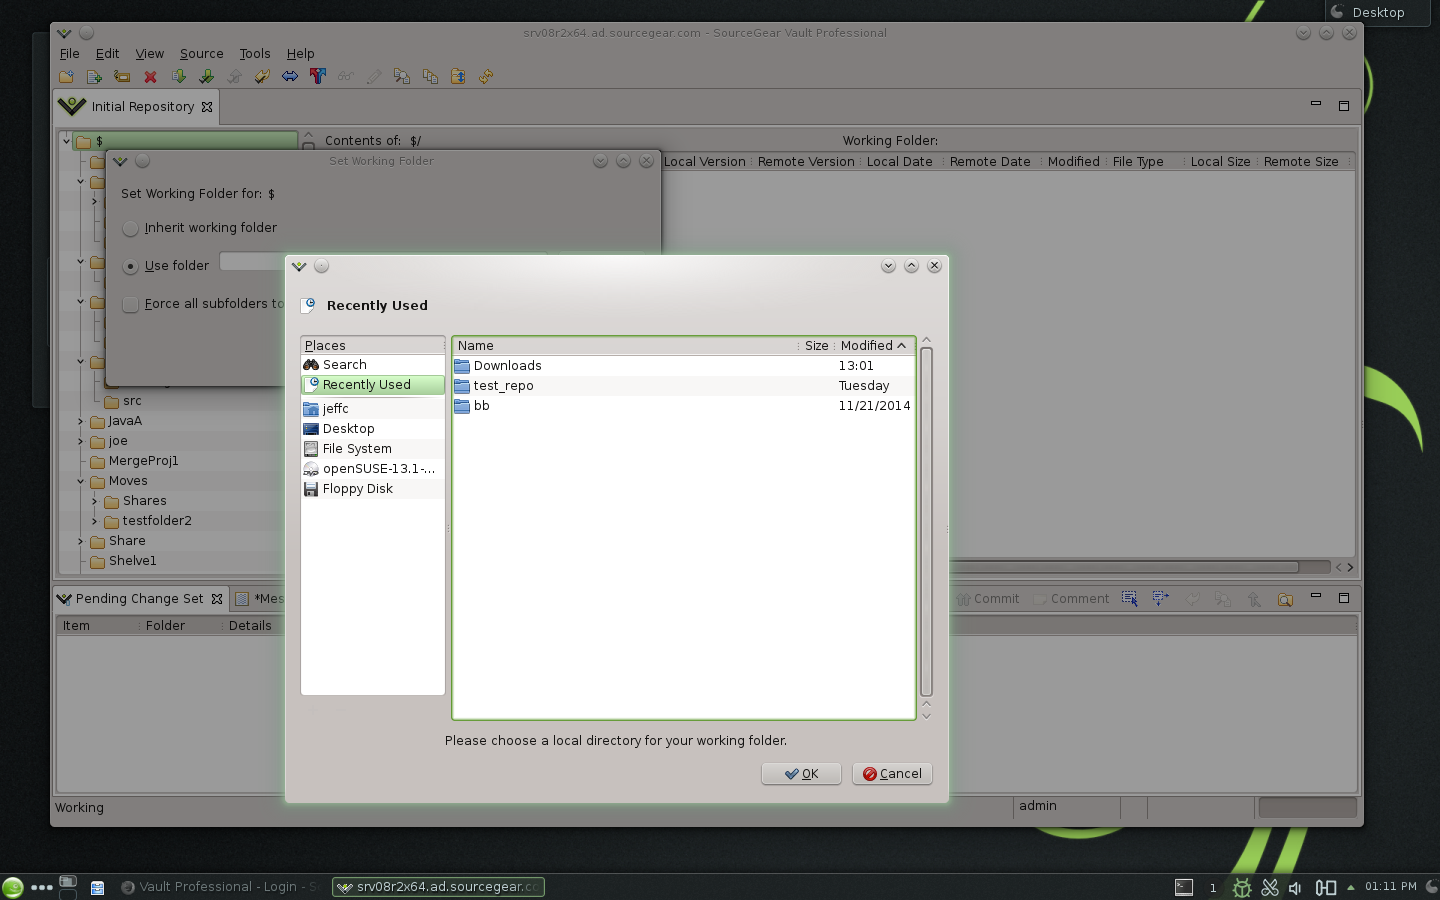Click the Properties documents toolbar icon
The height and width of the screenshot is (900, 1440).
430,76
